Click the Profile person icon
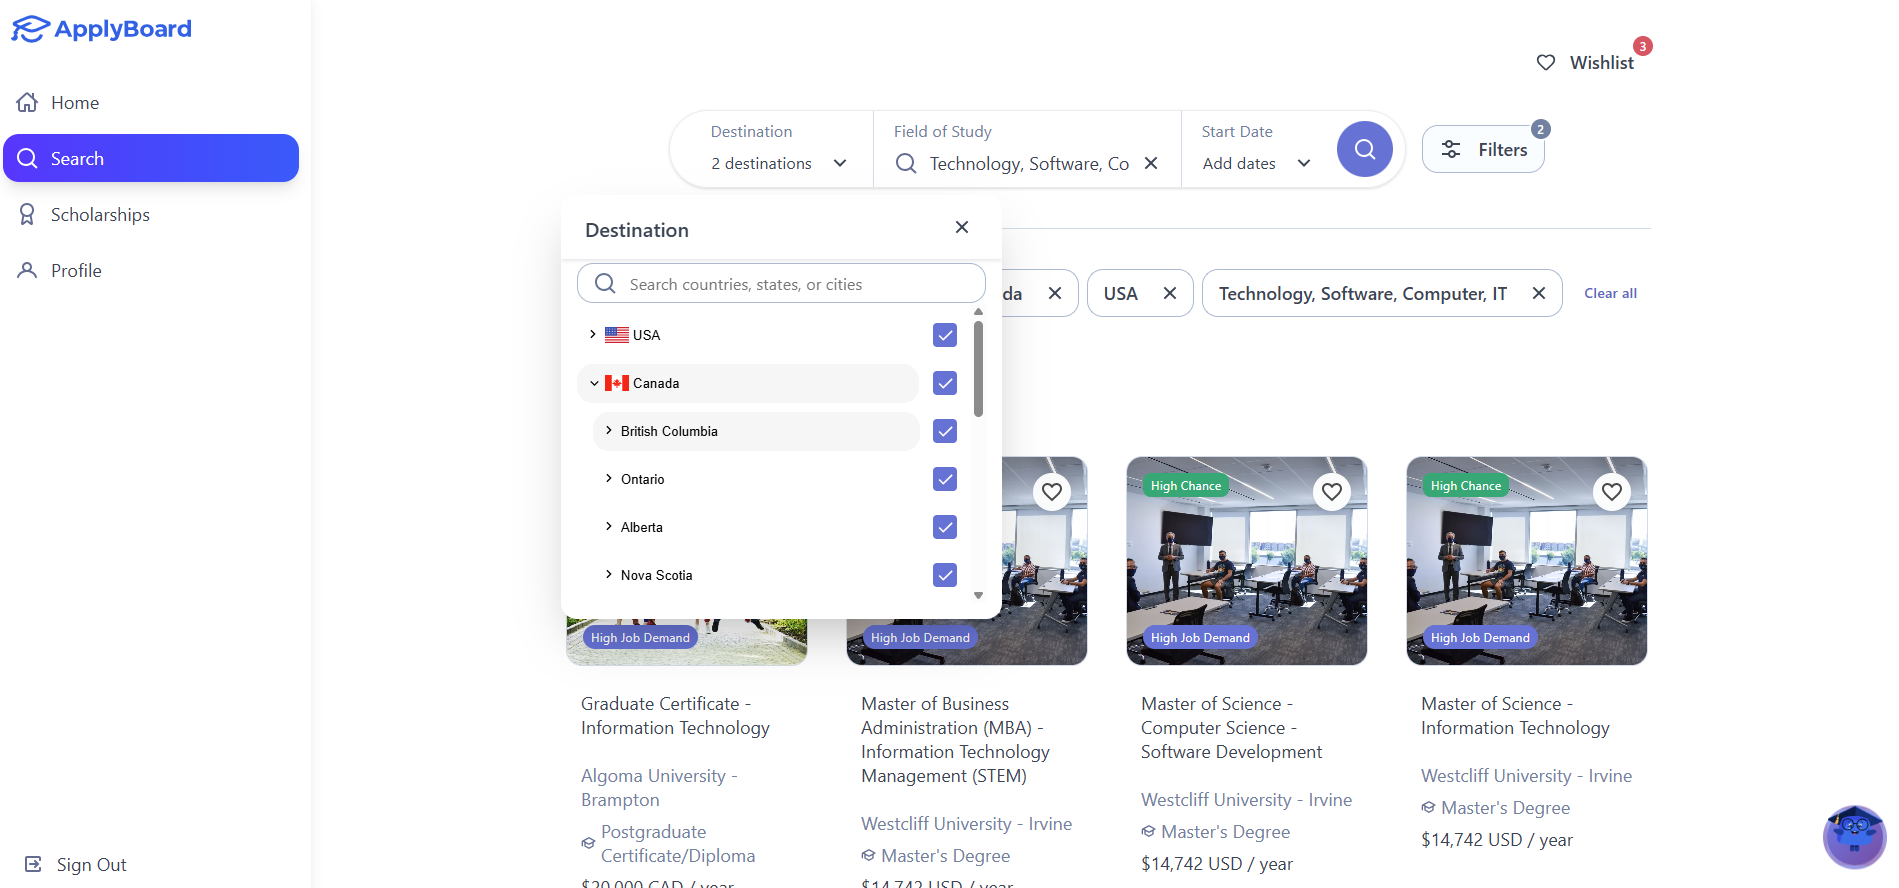The width and height of the screenshot is (1899, 888). click(28, 270)
